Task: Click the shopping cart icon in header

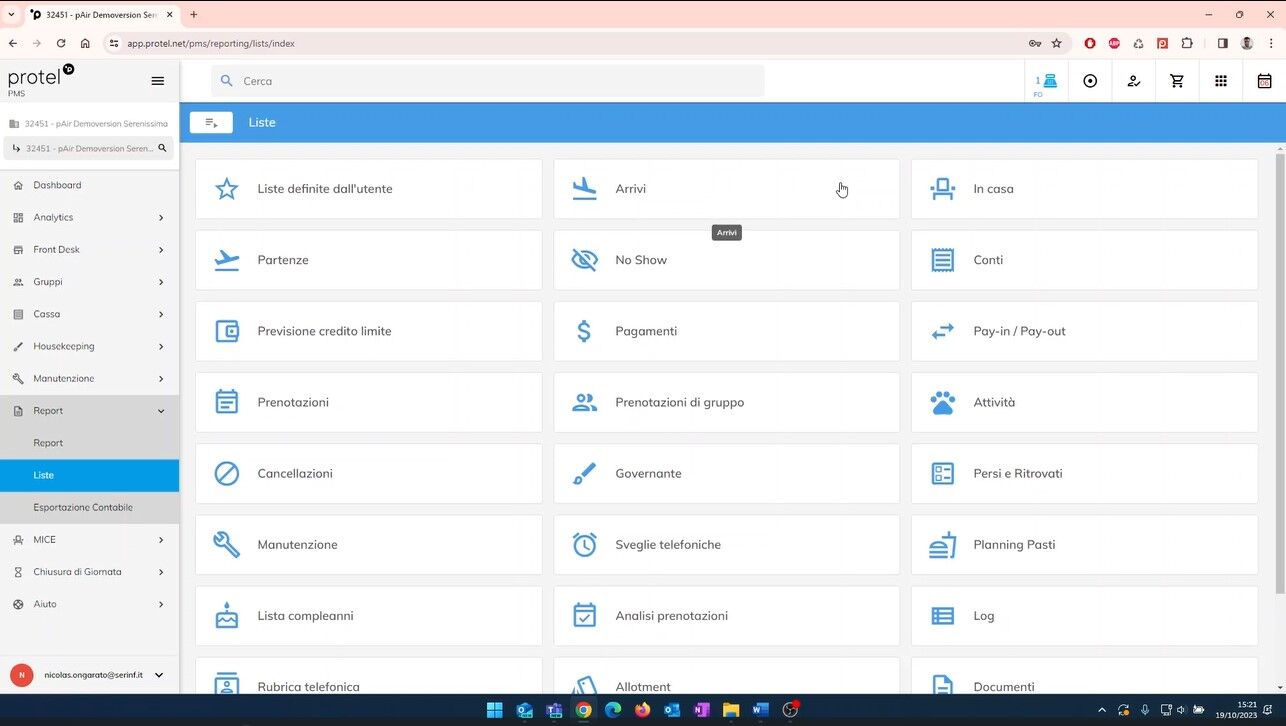Action: point(1177,81)
